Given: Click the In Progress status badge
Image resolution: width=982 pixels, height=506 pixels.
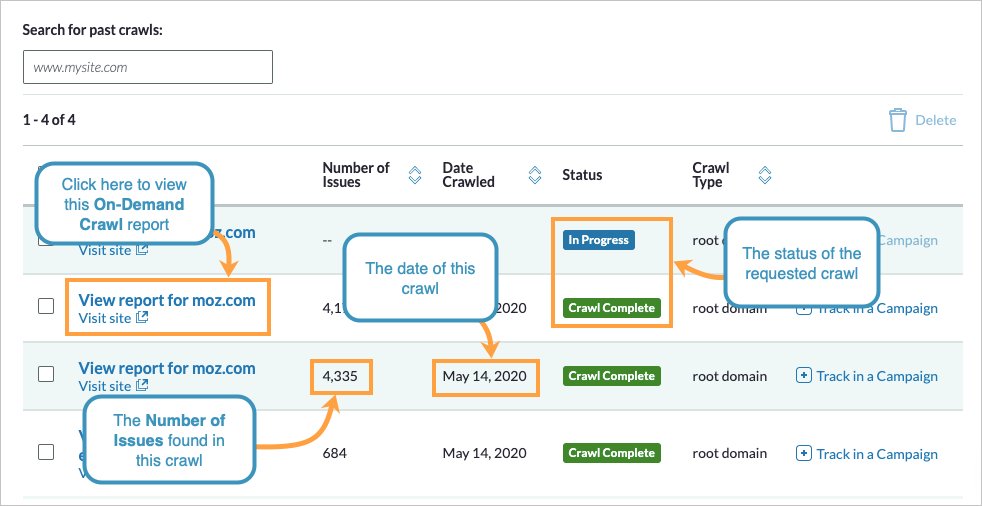Looking at the screenshot, I should (x=598, y=240).
